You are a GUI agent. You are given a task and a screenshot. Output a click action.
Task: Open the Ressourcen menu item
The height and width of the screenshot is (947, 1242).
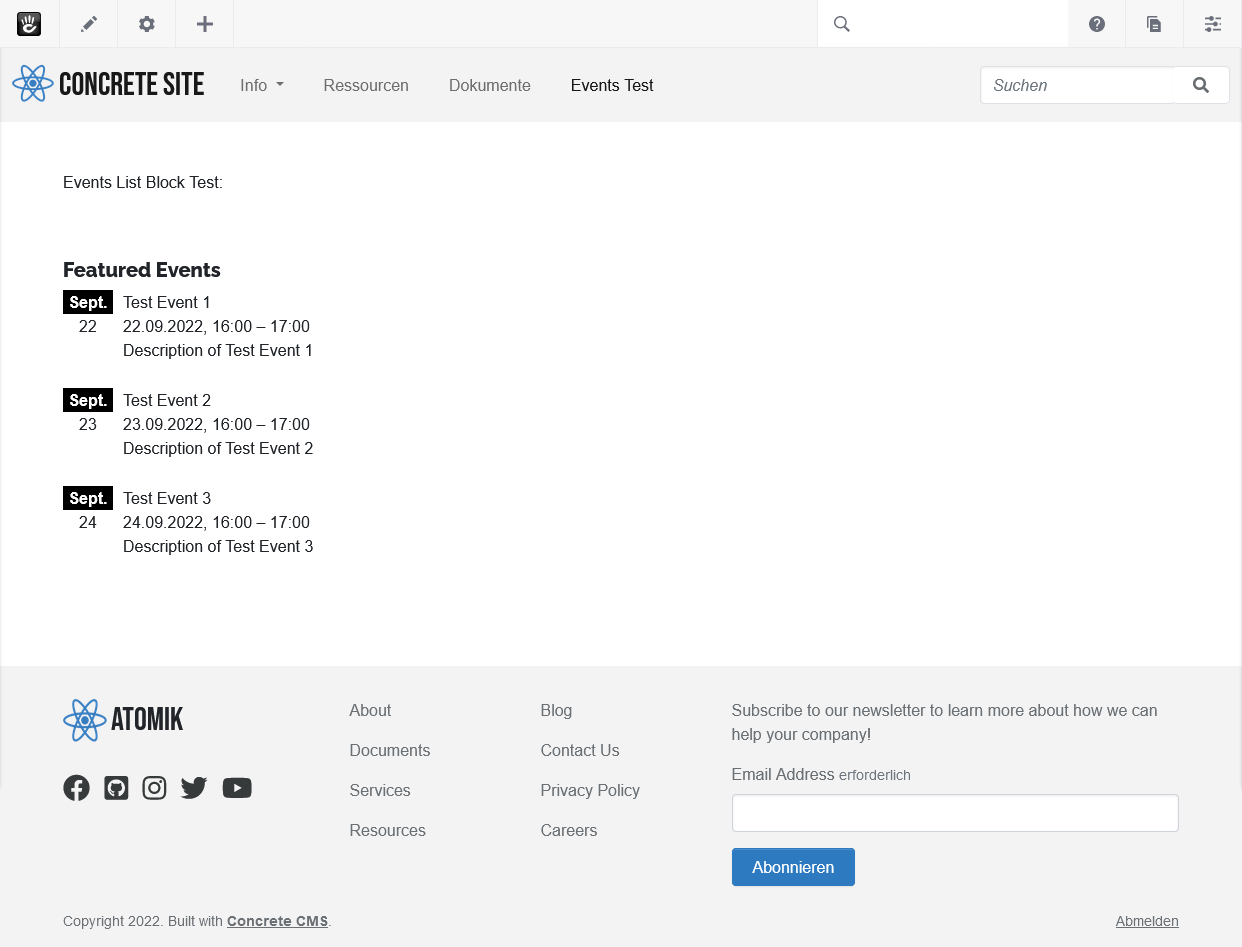365,85
